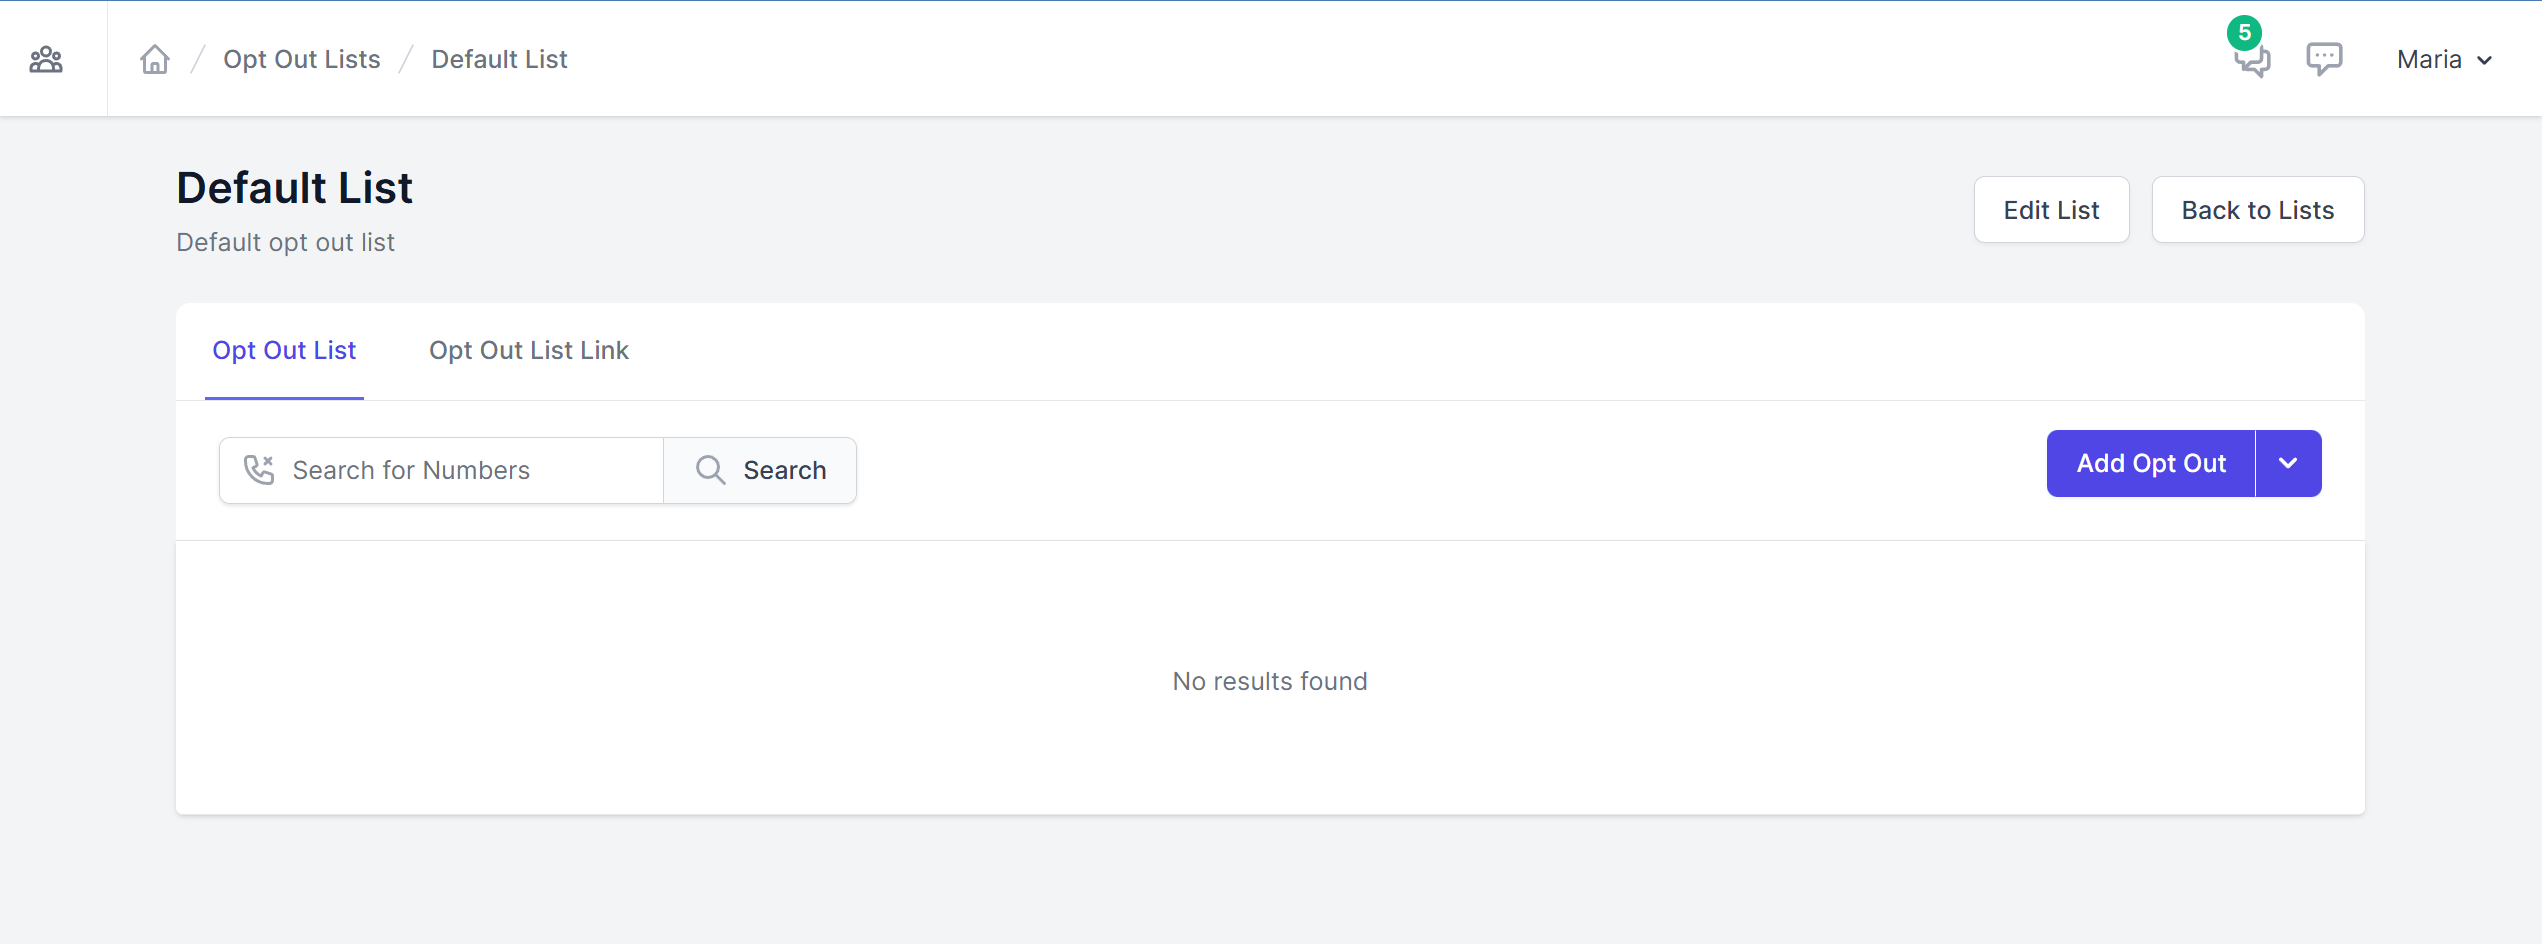The image size is (2542, 944).
Task: Click the green 5 notification badge
Action: coord(2244,33)
